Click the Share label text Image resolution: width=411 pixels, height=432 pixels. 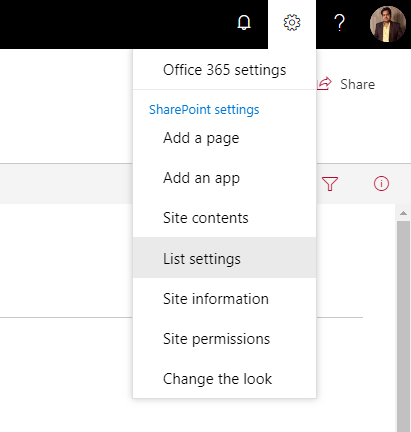[357, 84]
